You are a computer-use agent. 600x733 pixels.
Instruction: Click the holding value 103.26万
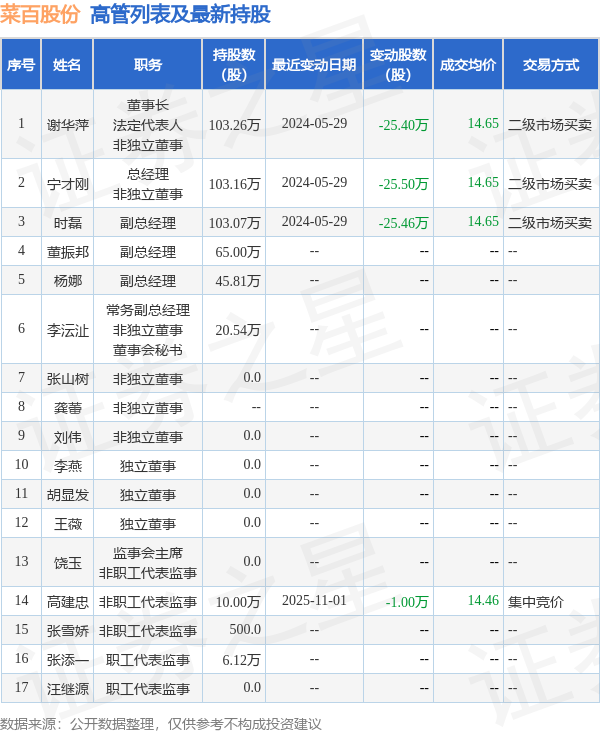click(x=234, y=125)
